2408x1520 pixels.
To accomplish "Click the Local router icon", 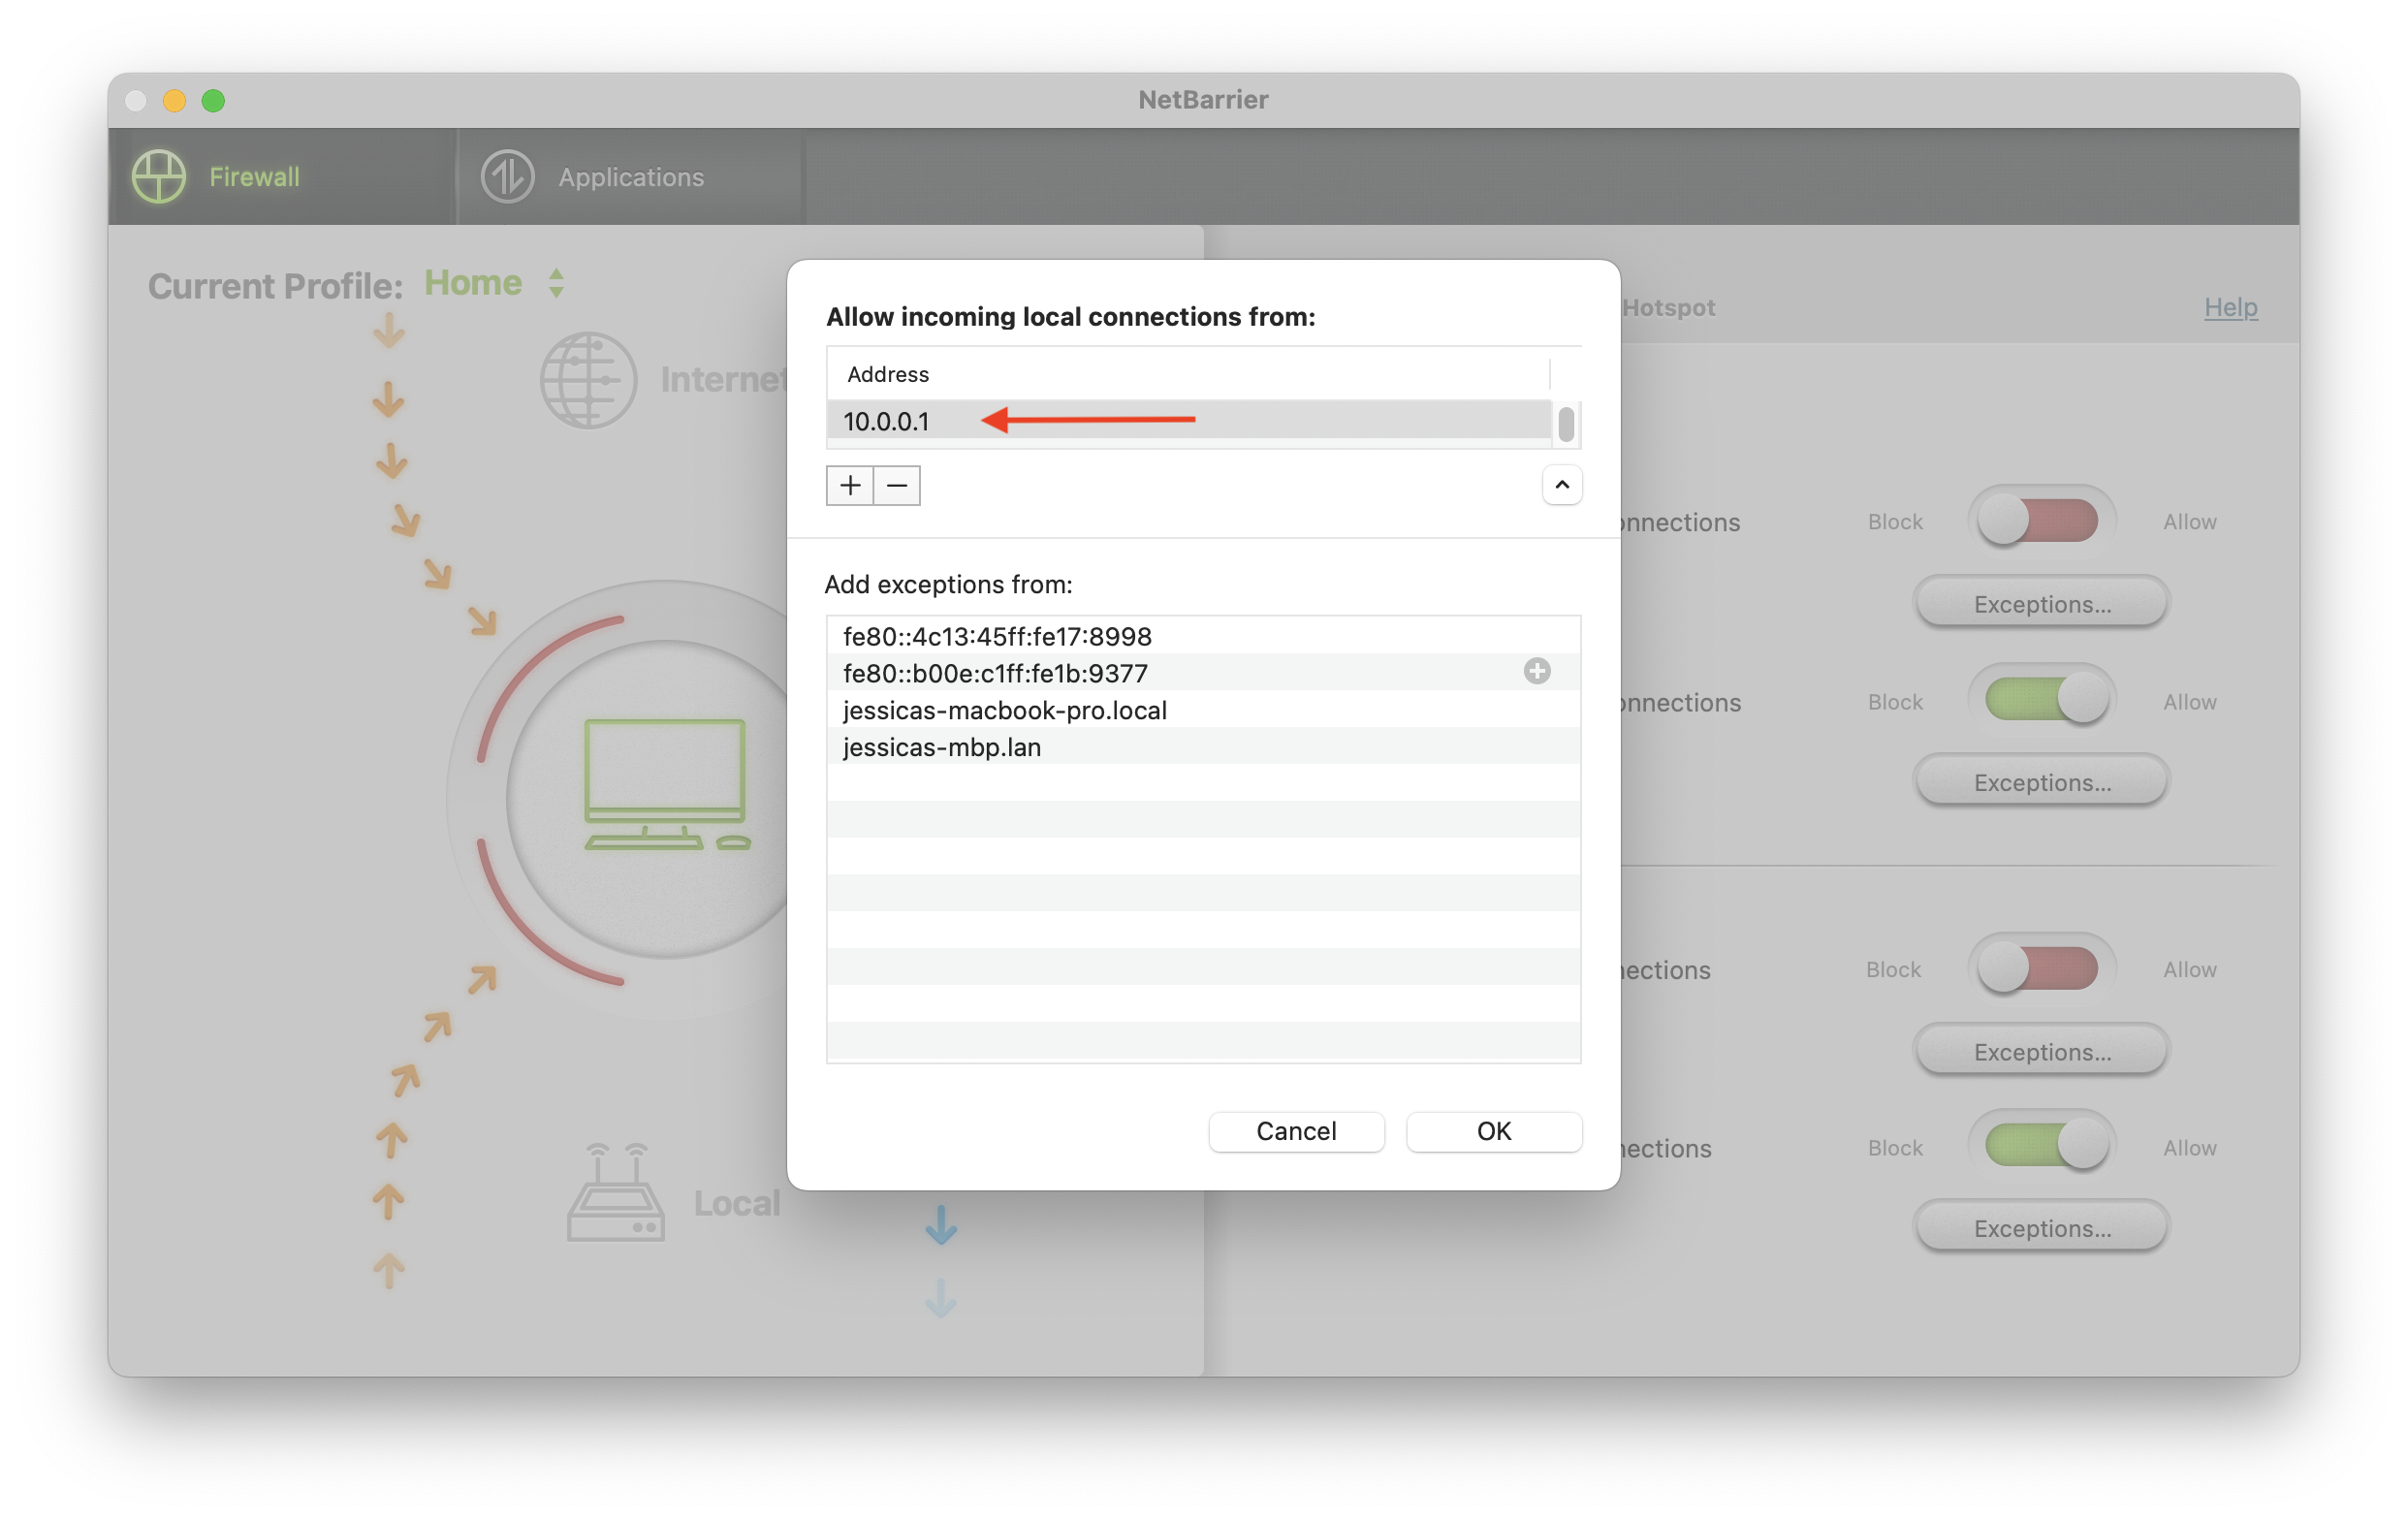I will pos(615,1193).
